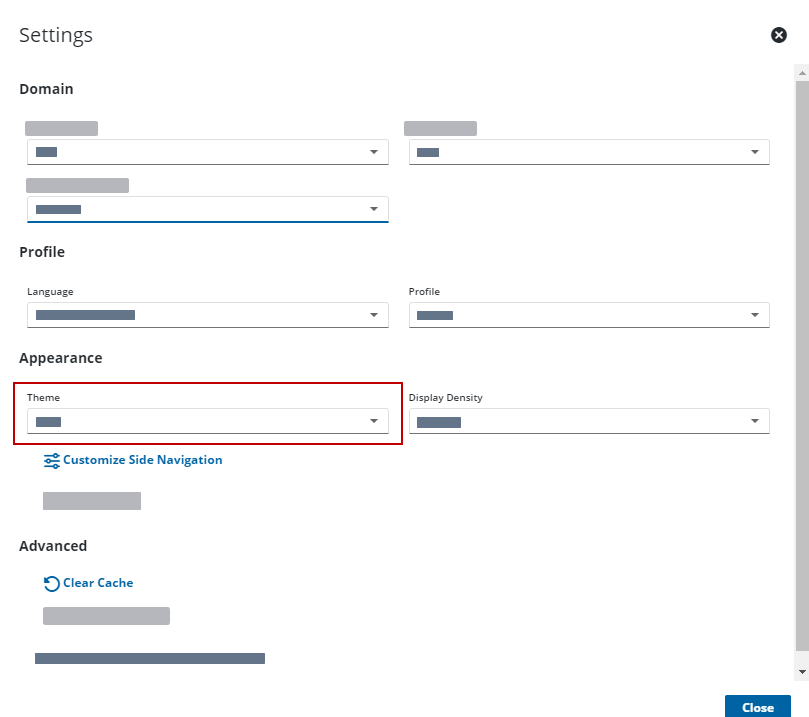Click the Language dropdown arrow
This screenshot has width=809, height=717.
tap(374, 315)
